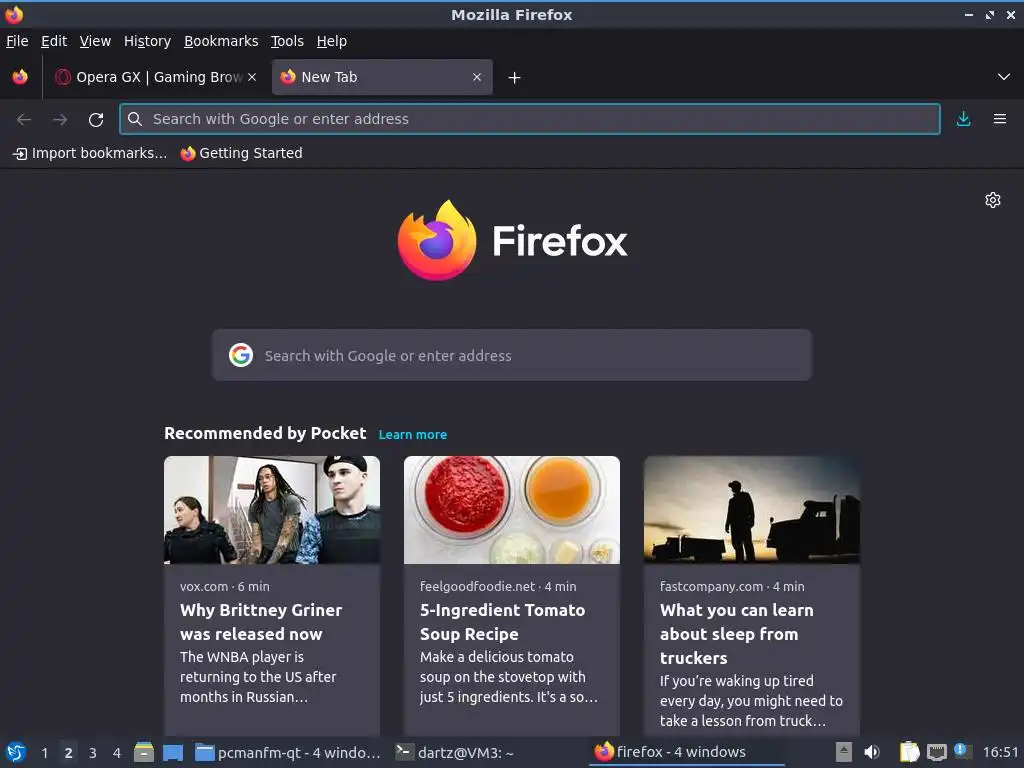
Task: Expand the list all tabs chevron
Action: pyautogui.click(x=1004, y=77)
